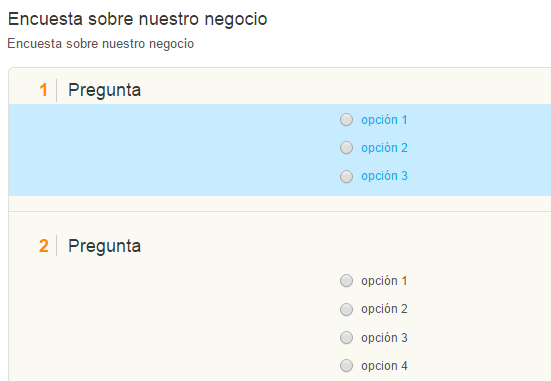Click 'opción 3' label under question 2
The width and height of the screenshot is (551, 381).
[x=384, y=337]
